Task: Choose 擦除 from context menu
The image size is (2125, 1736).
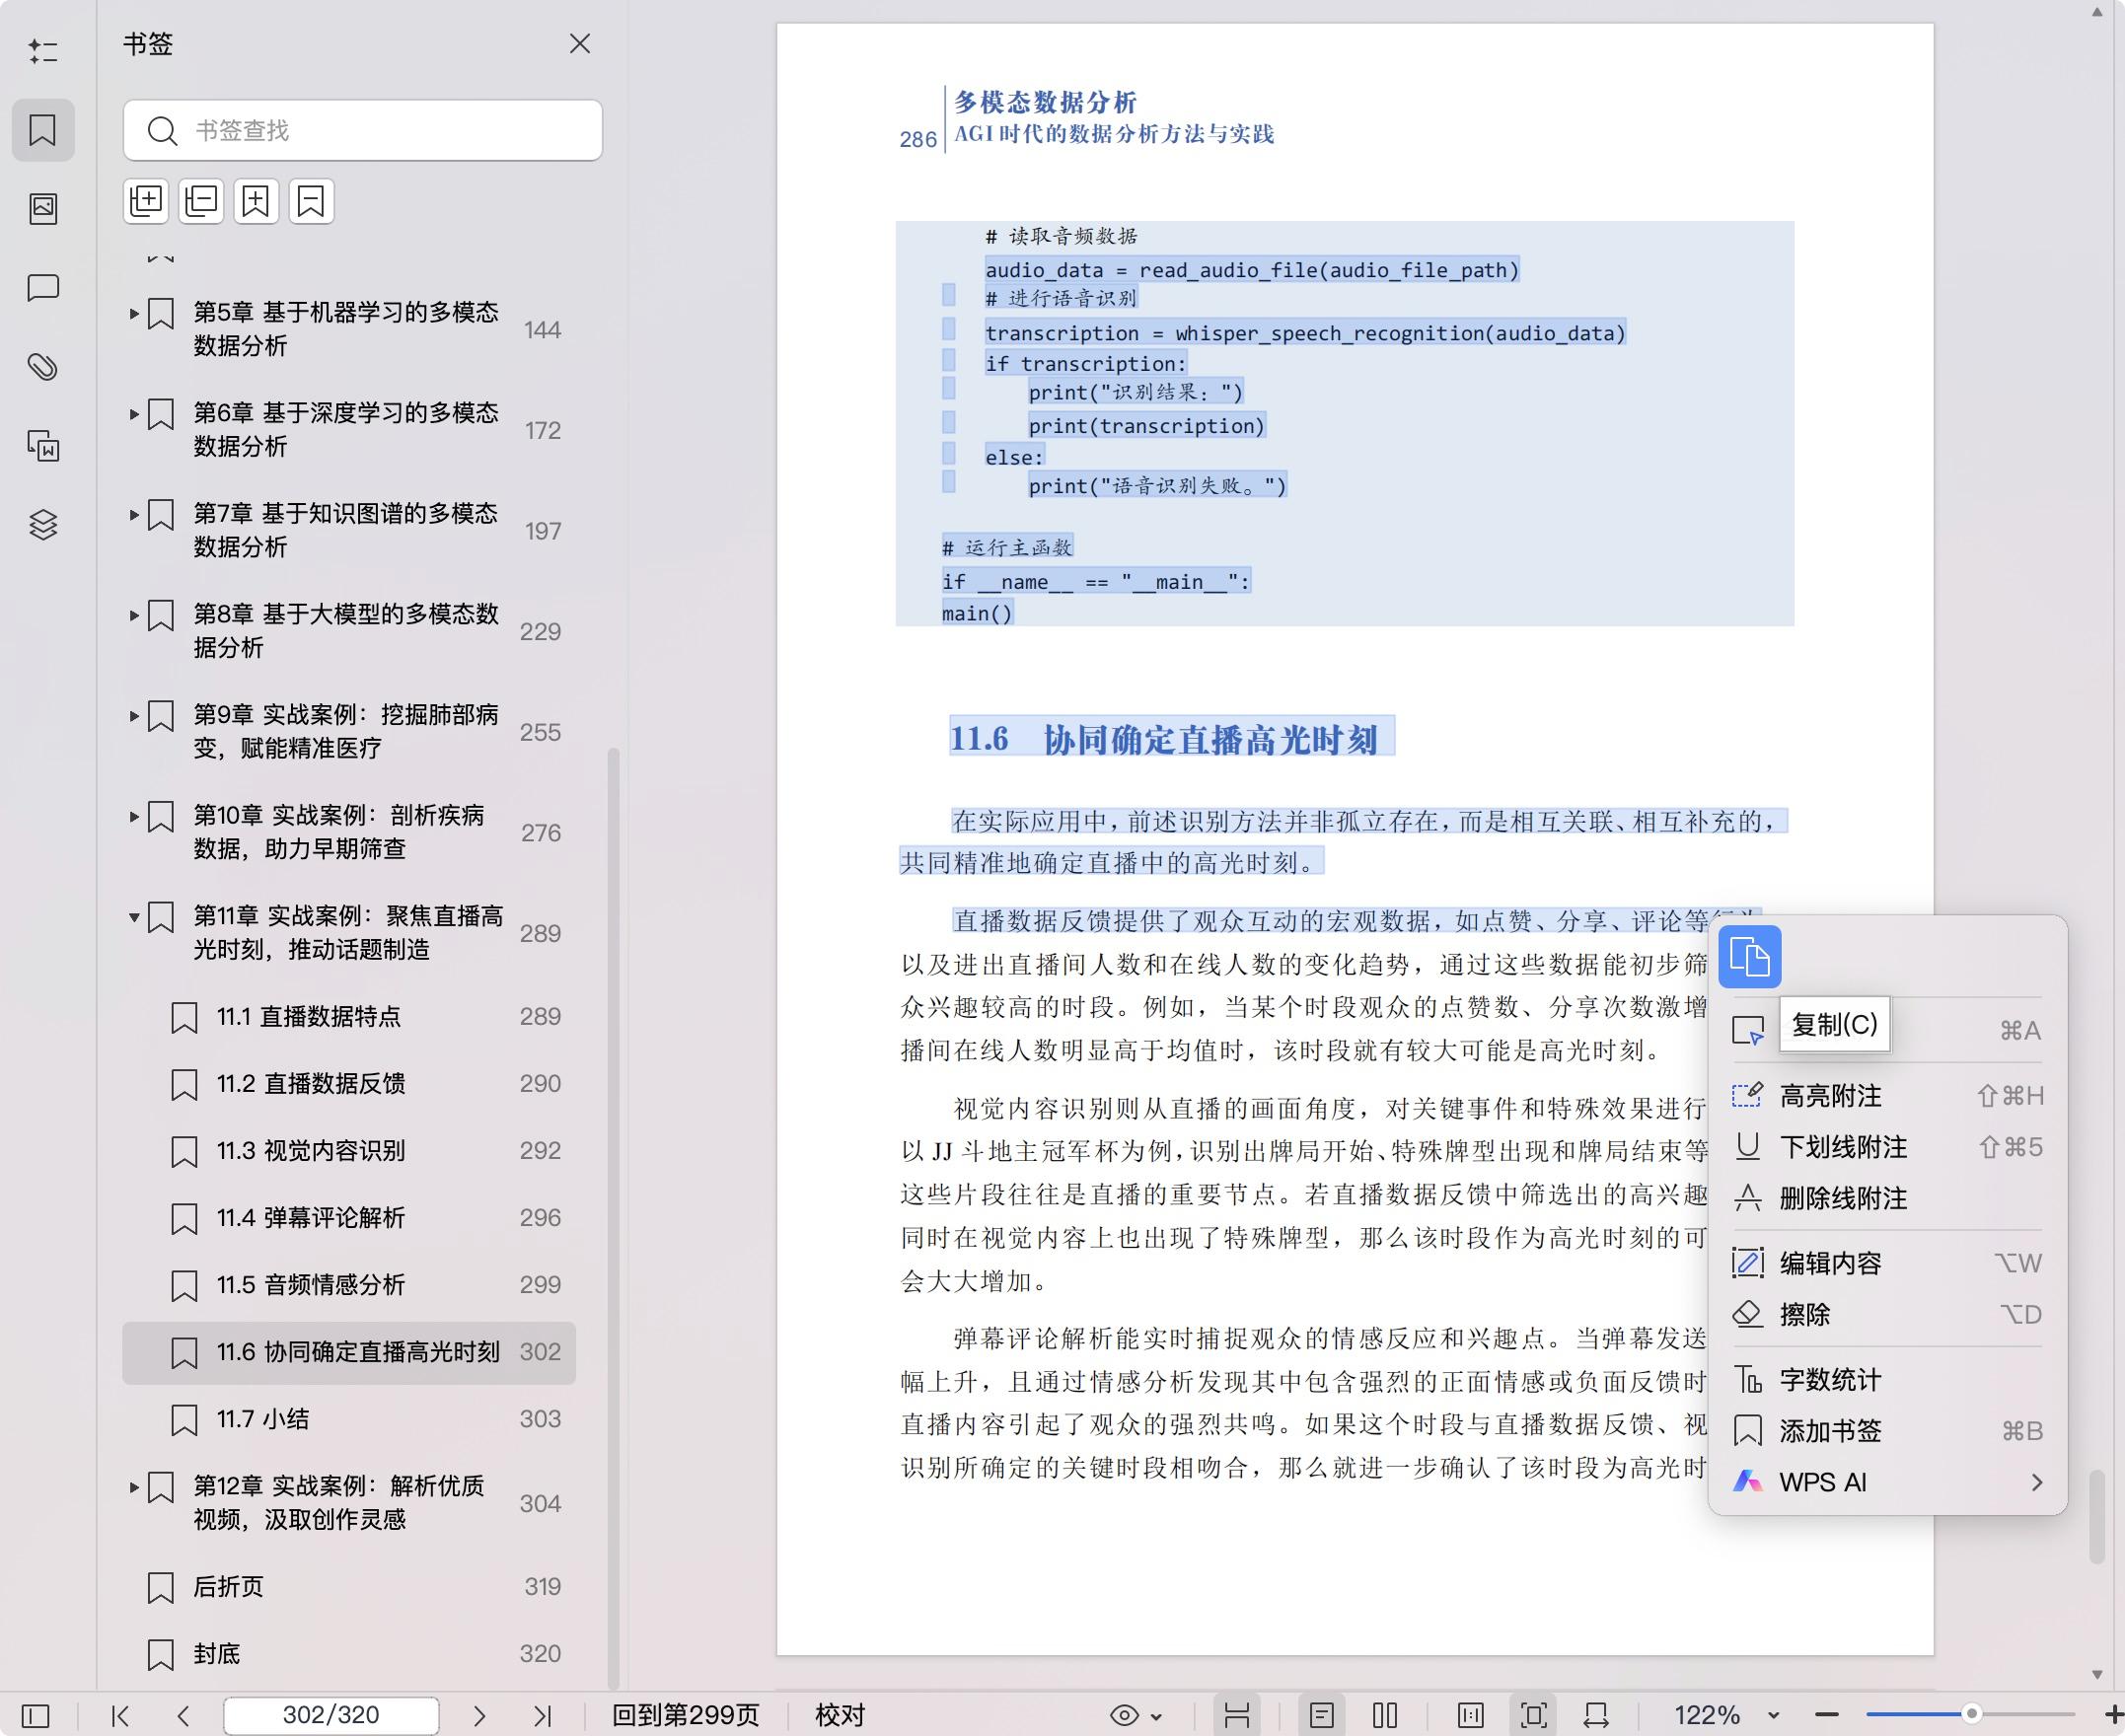Action: pyautogui.click(x=1887, y=1314)
